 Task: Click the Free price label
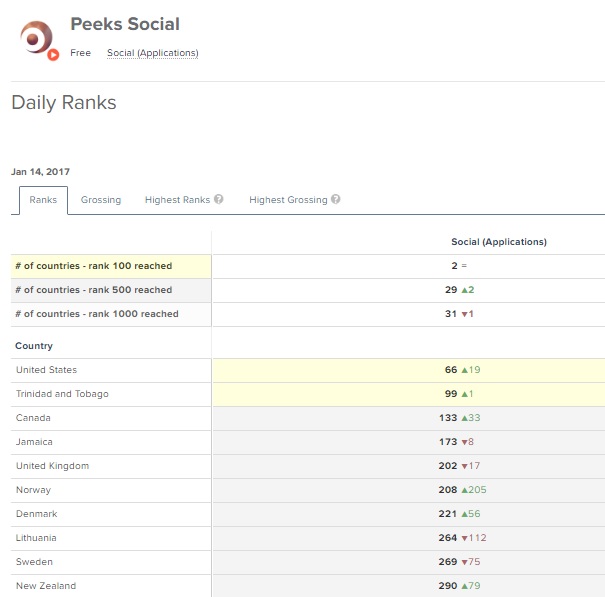pyautogui.click(x=81, y=53)
